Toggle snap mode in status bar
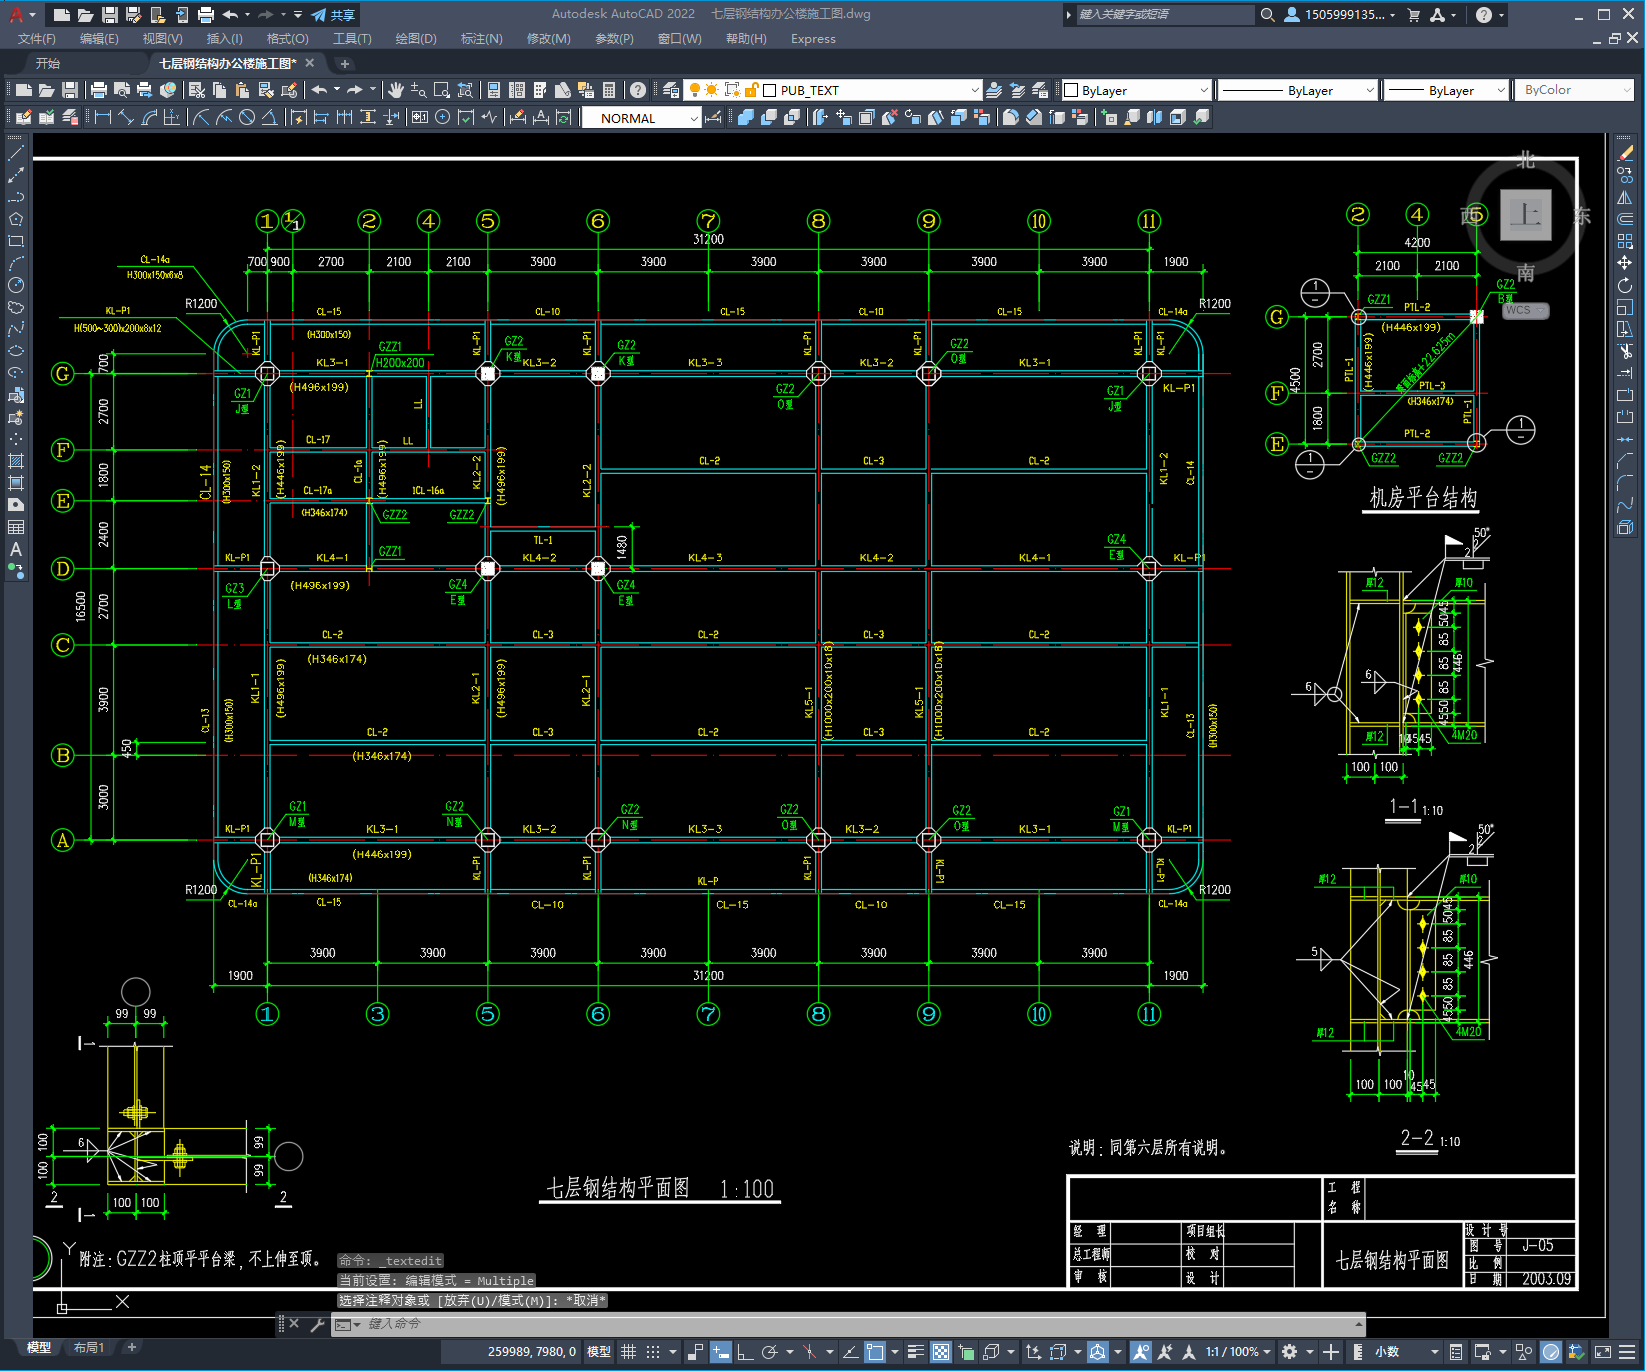The width and height of the screenshot is (1645, 1371). [653, 1352]
